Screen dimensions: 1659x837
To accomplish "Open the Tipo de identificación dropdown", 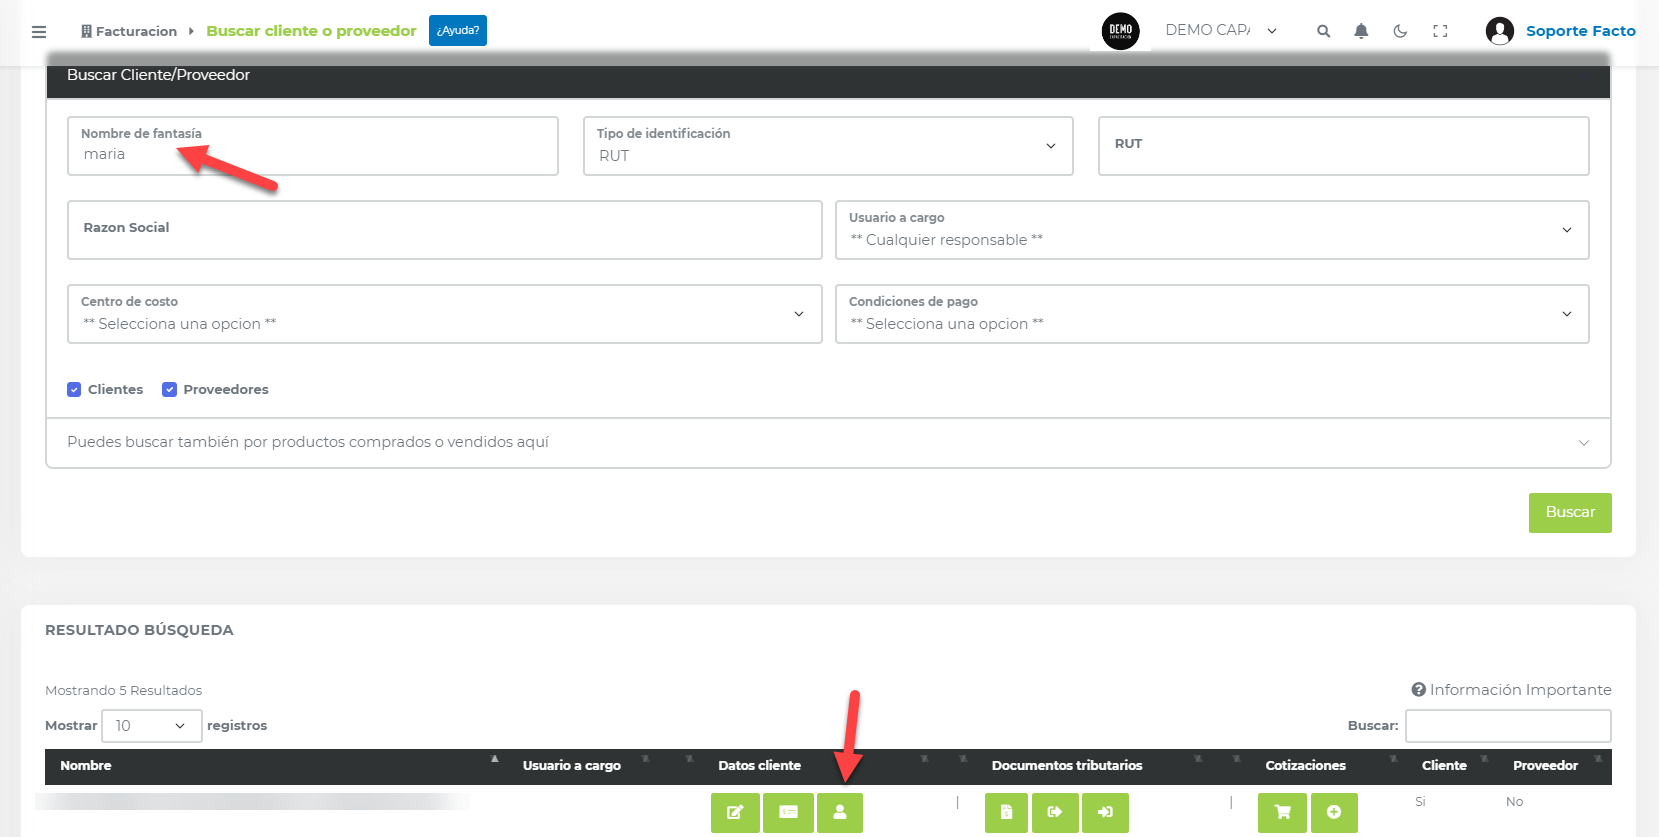I will (x=827, y=146).
